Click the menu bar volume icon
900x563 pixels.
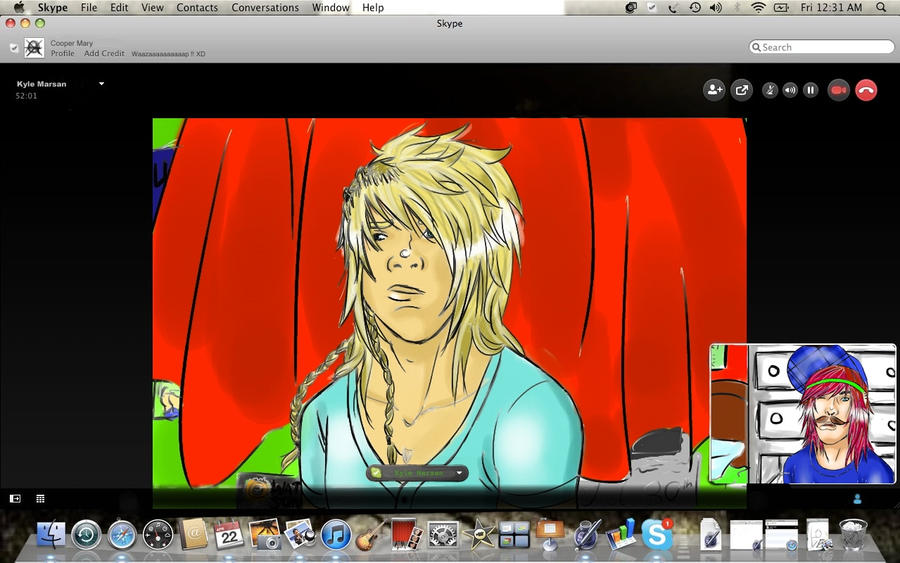[716, 7]
